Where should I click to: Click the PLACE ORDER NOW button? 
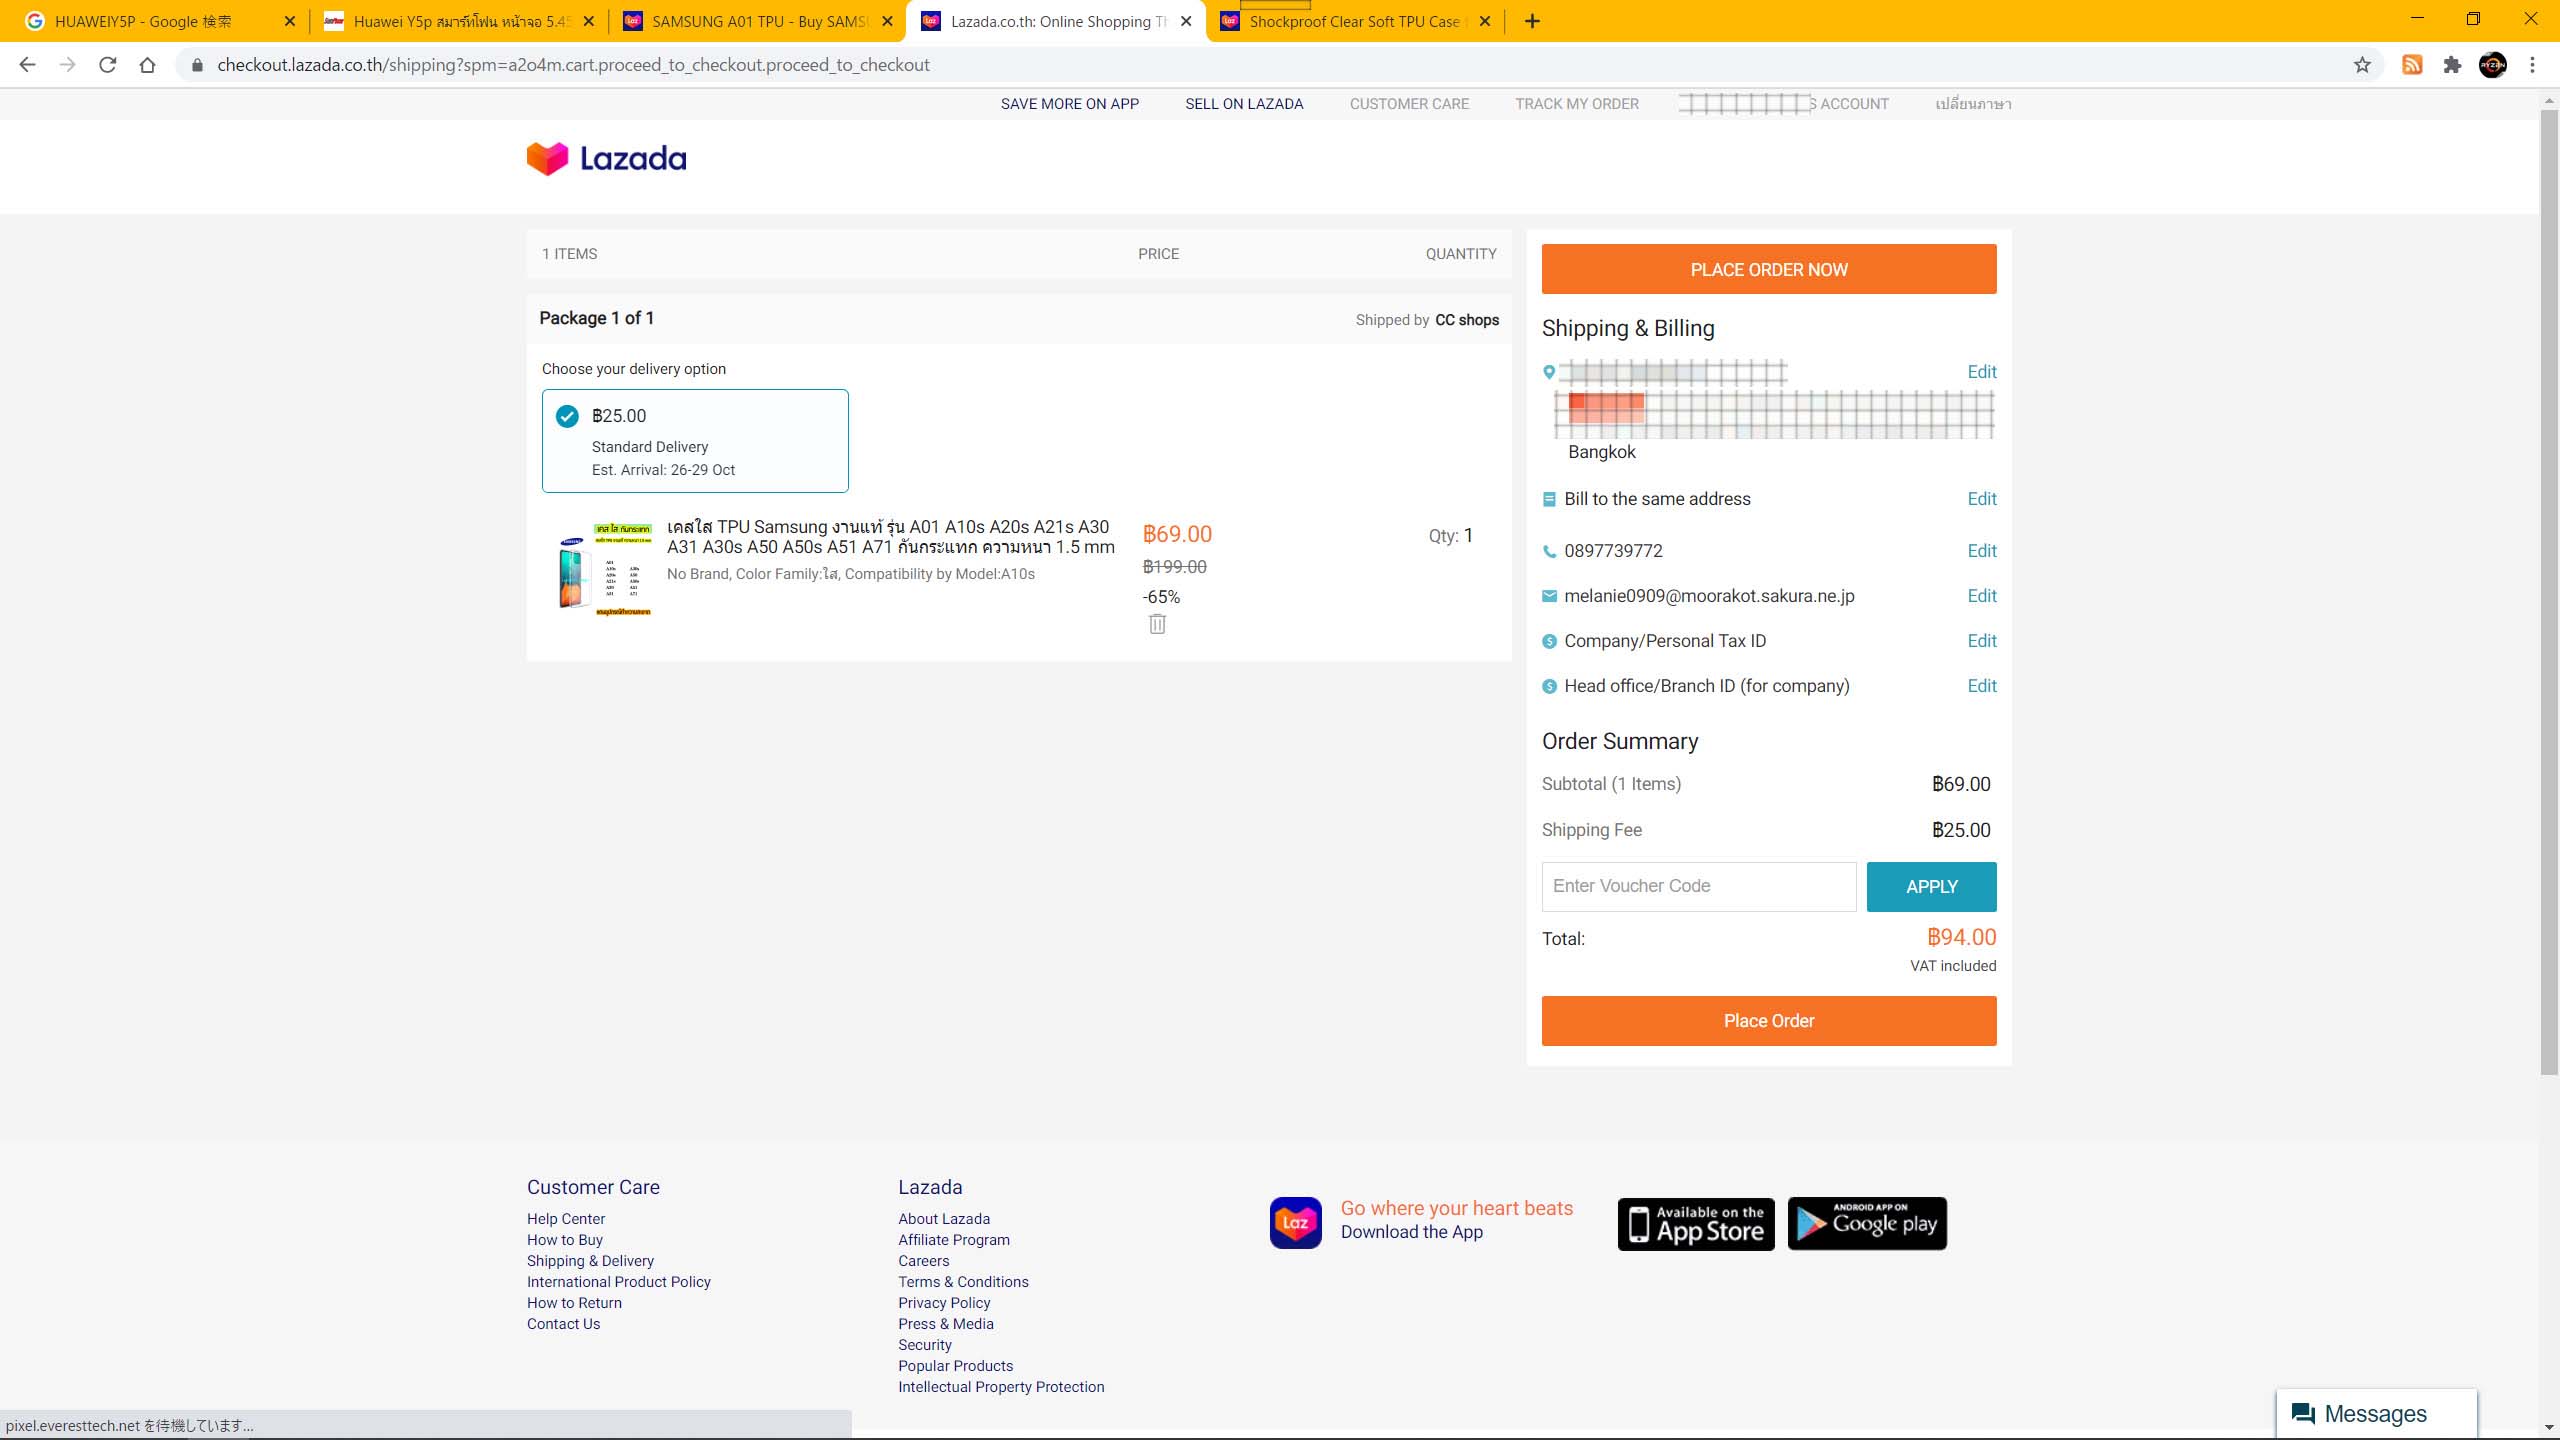[x=1769, y=269]
